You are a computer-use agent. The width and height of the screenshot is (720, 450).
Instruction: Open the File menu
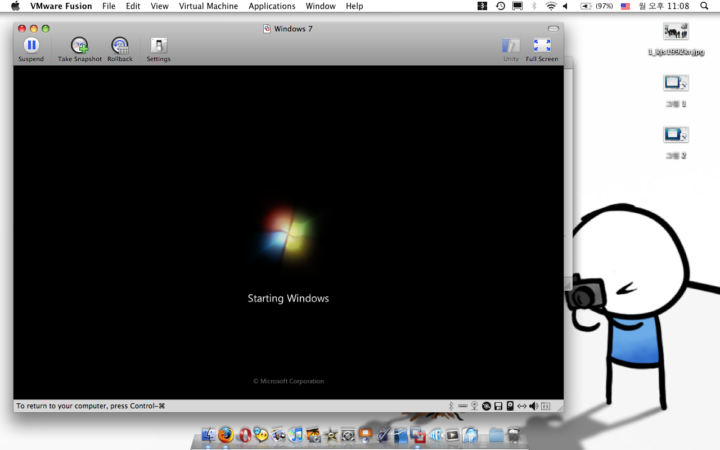[109, 6]
